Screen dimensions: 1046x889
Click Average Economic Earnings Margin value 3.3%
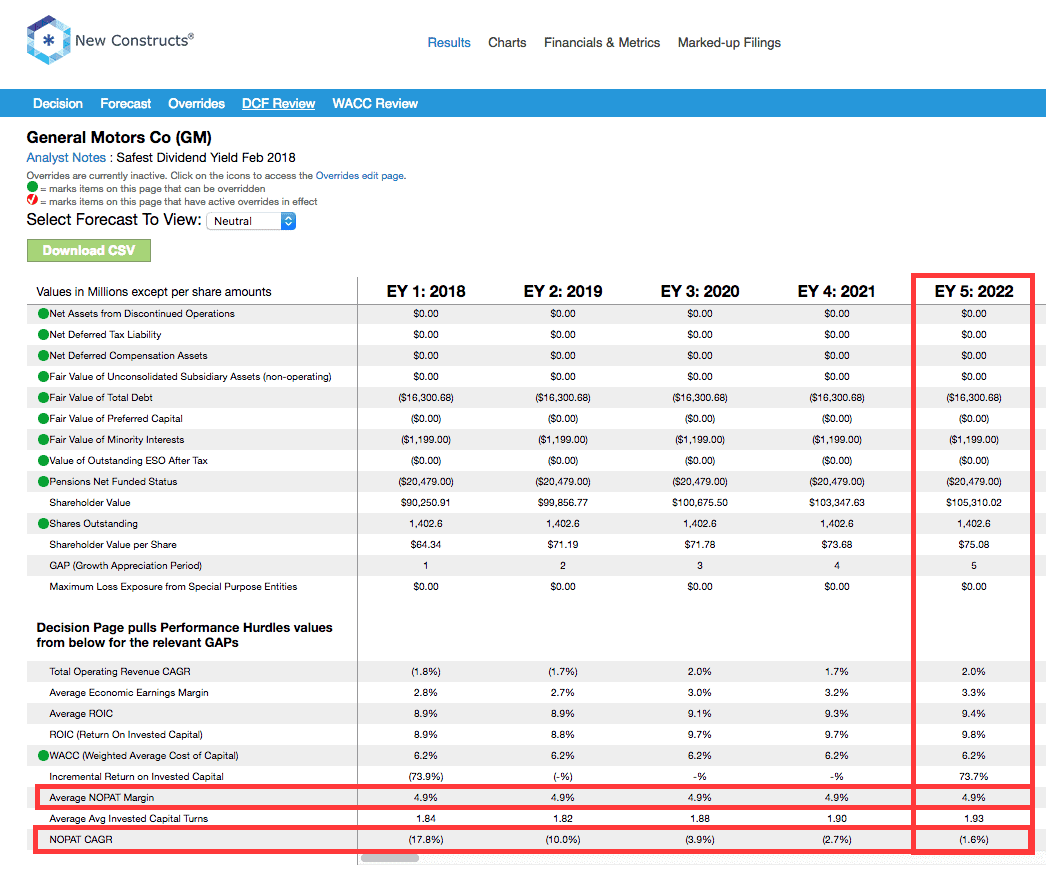pyautogui.click(x=974, y=693)
